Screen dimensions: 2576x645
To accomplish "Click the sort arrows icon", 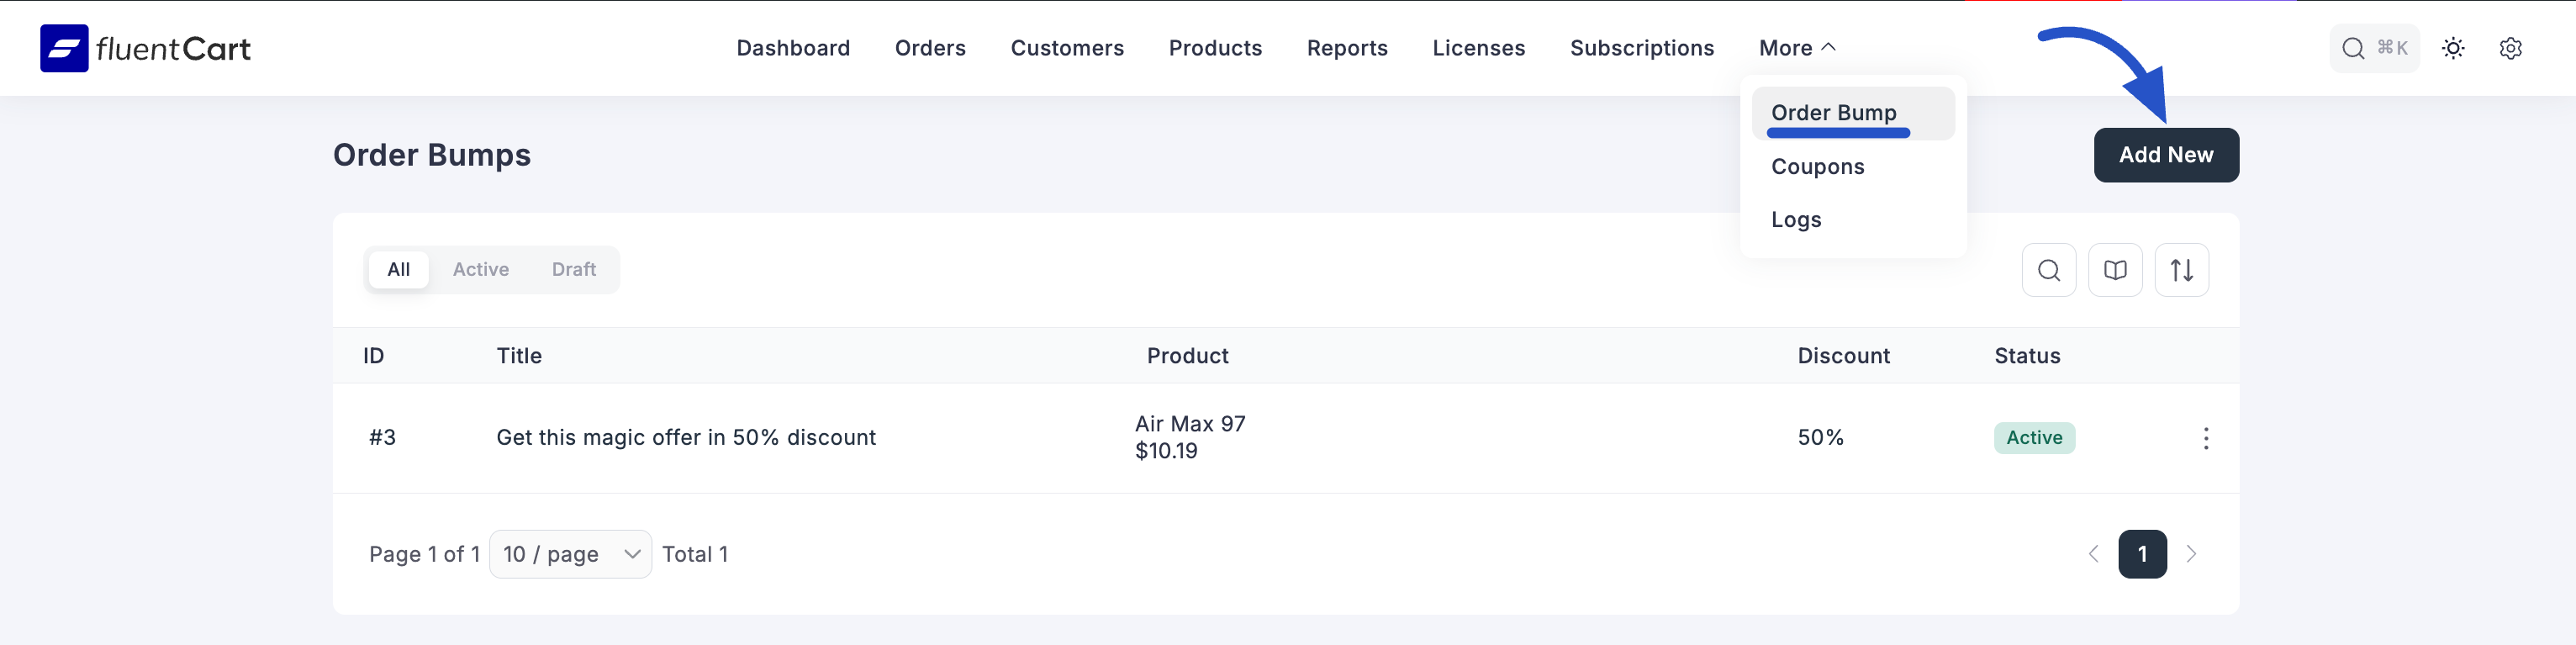I will tap(2181, 270).
